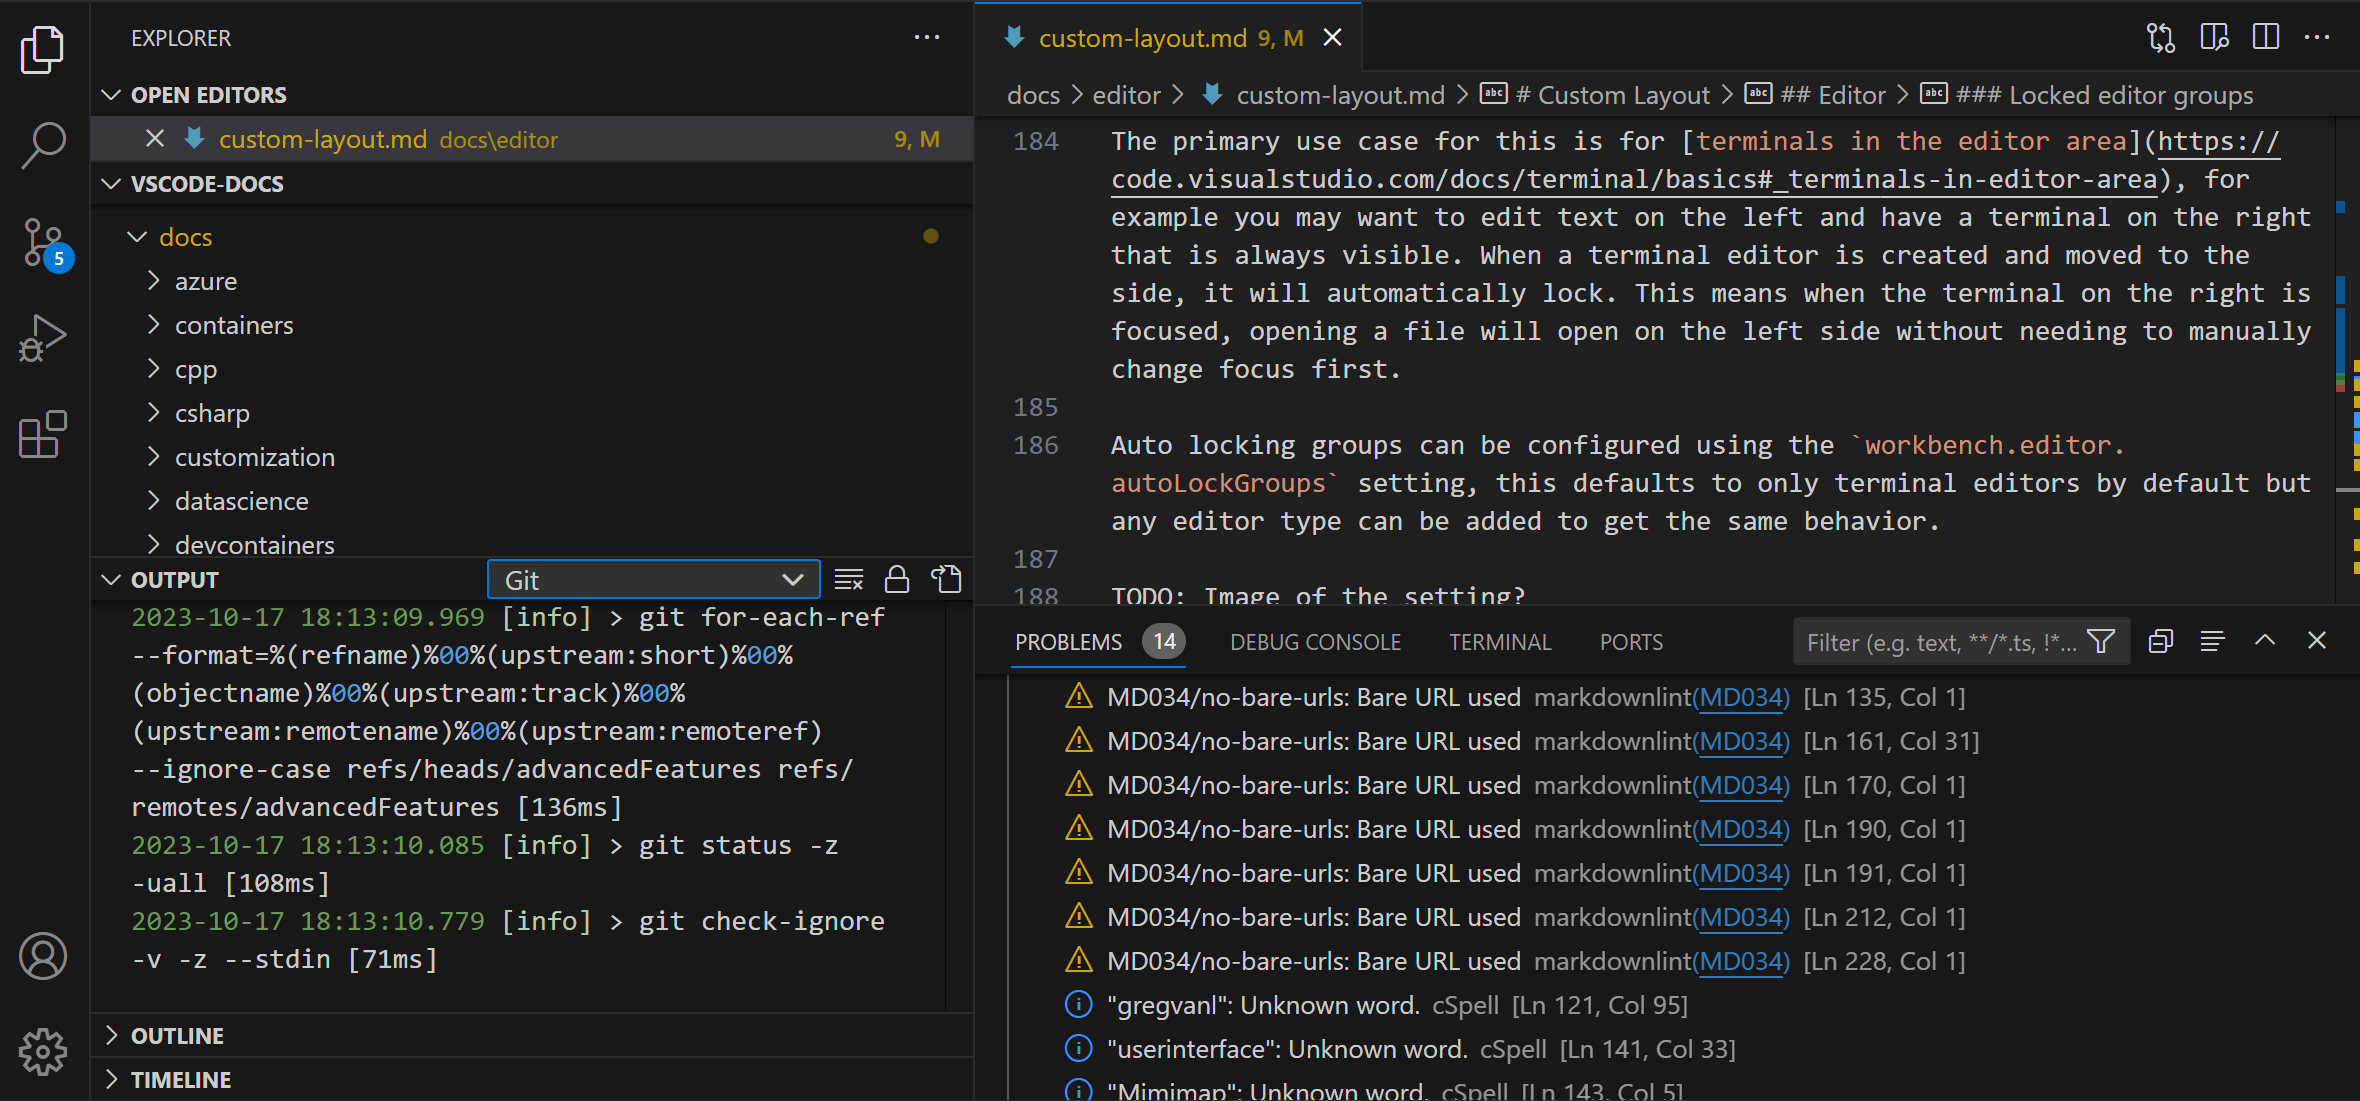The height and width of the screenshot is (1101, 2360).
Task: Switch to the DEBUG CONSOLE tab
Action: [1315, 641]
